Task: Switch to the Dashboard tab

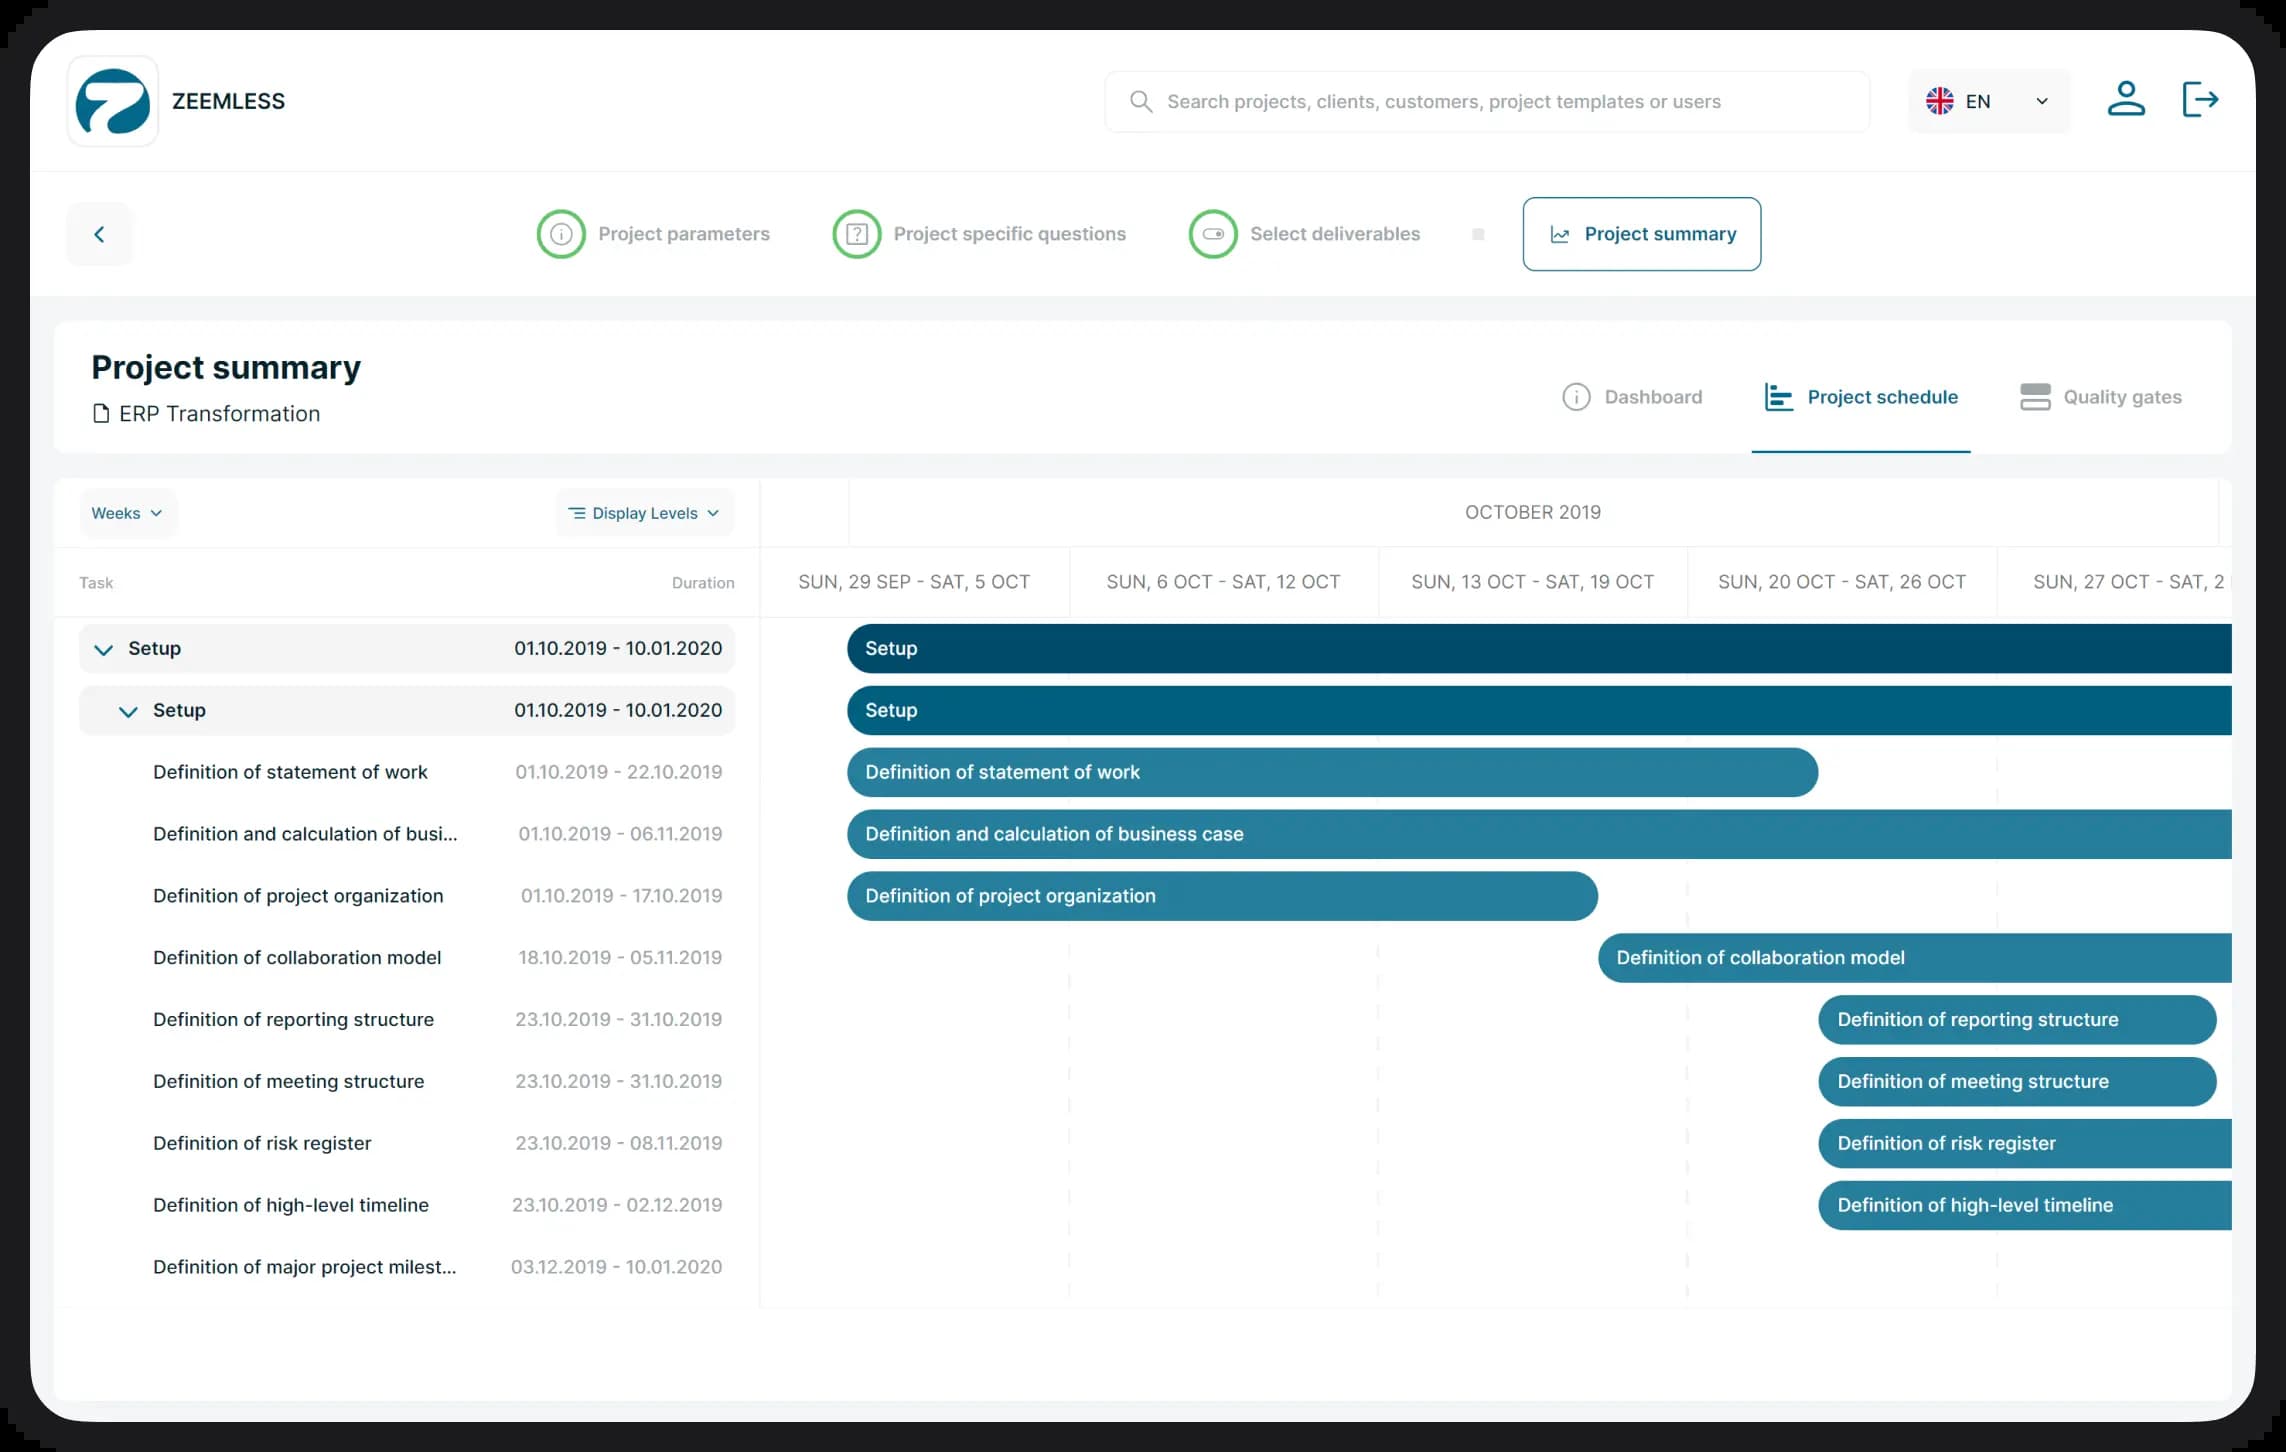Action: 1632,397
